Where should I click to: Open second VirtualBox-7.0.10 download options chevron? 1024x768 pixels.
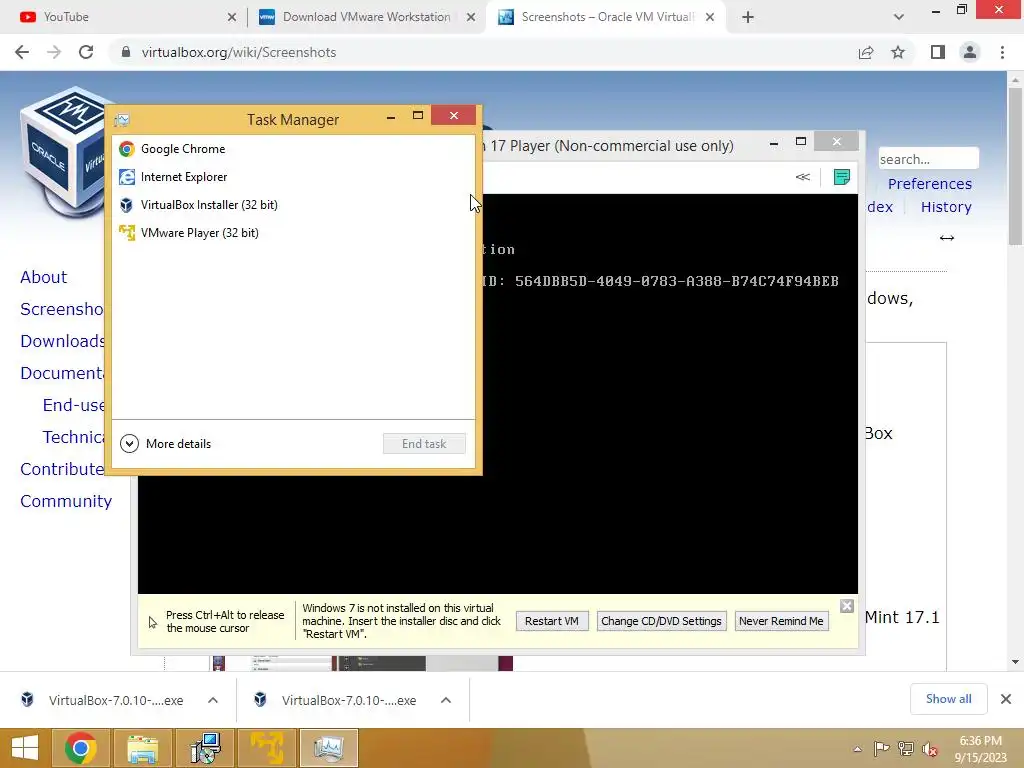point(446,700)
